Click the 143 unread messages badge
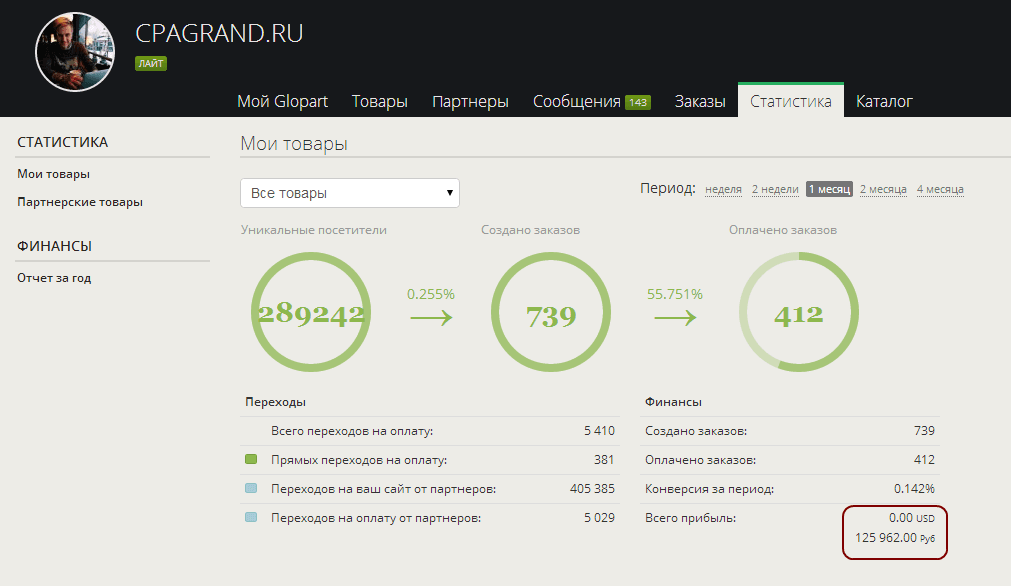This screenshot has height=586, width=1011. 638,102
